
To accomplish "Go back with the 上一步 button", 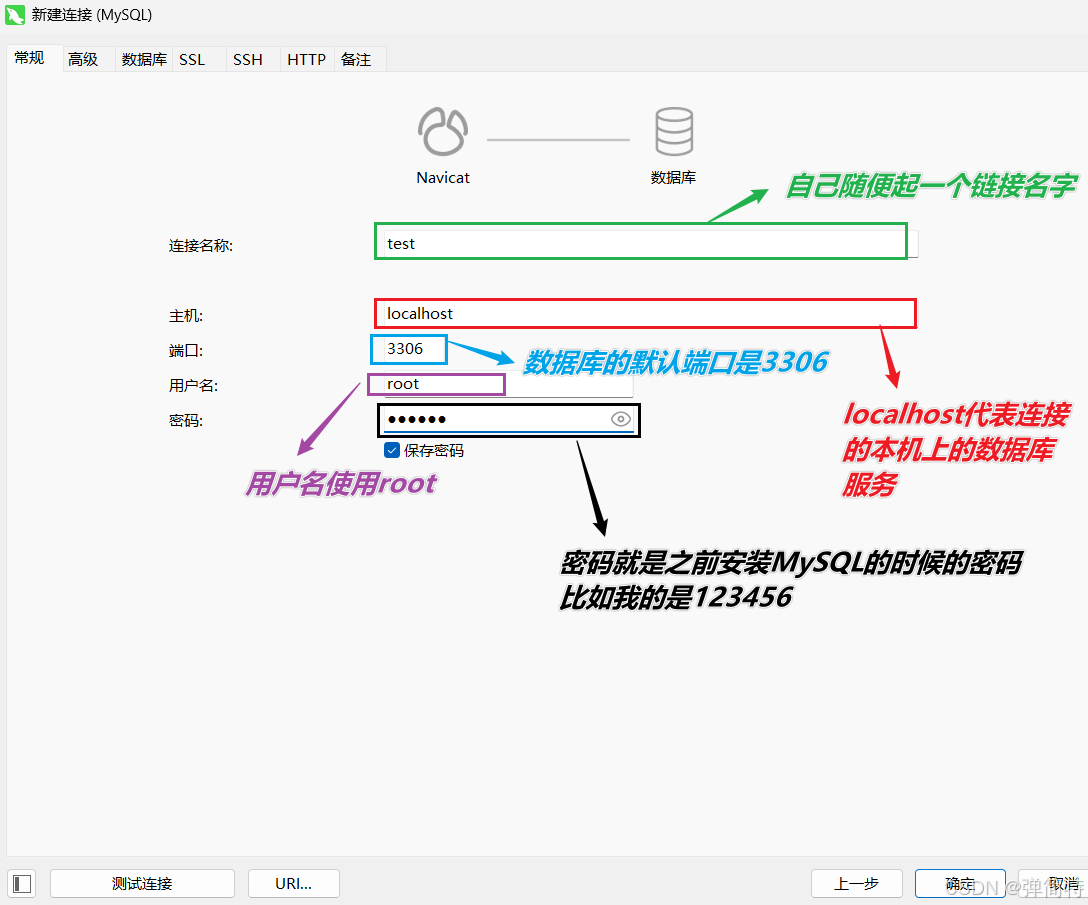I will (x=856, y=883).
